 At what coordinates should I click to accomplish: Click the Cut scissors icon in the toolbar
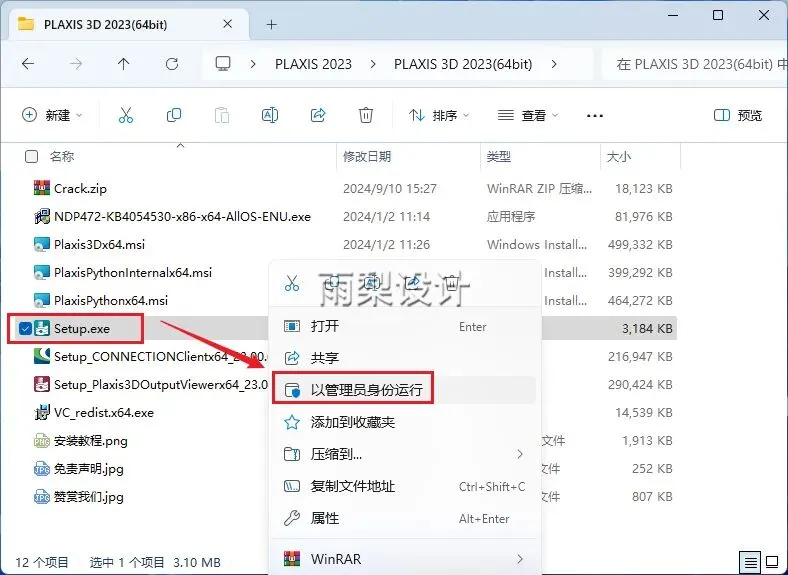pos(126,115)
